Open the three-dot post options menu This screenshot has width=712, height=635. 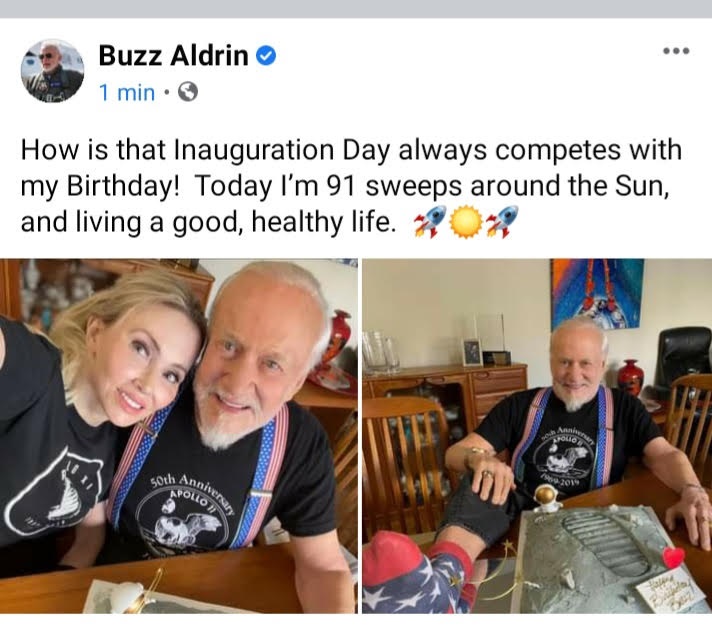point(676,51)
